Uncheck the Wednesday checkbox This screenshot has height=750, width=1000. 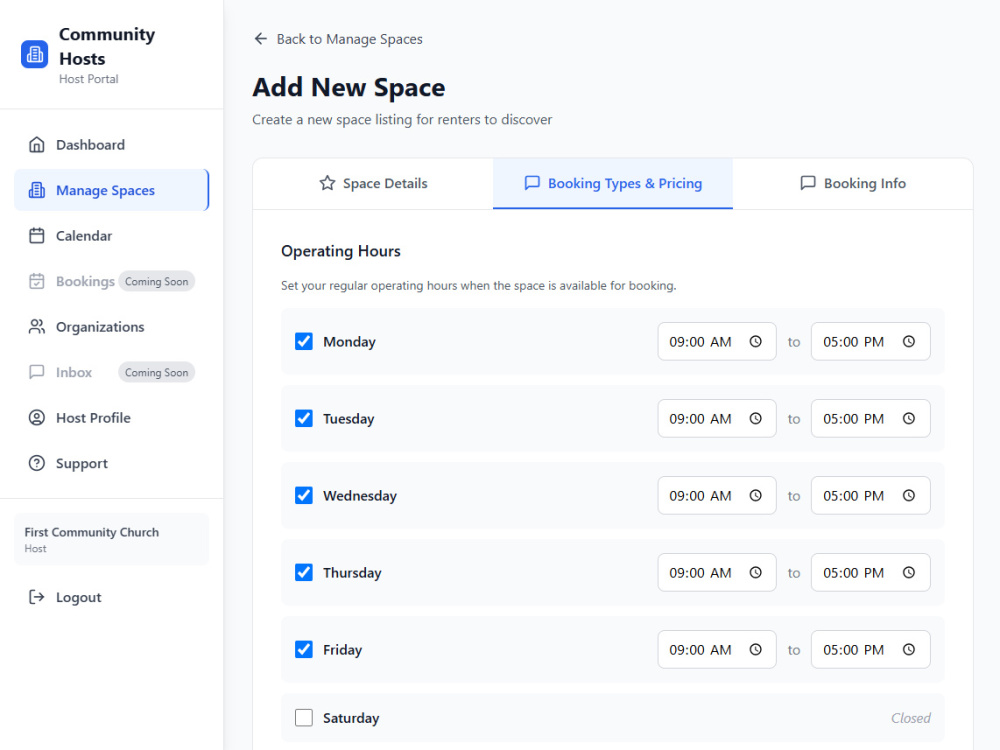(x=304, y=496)
